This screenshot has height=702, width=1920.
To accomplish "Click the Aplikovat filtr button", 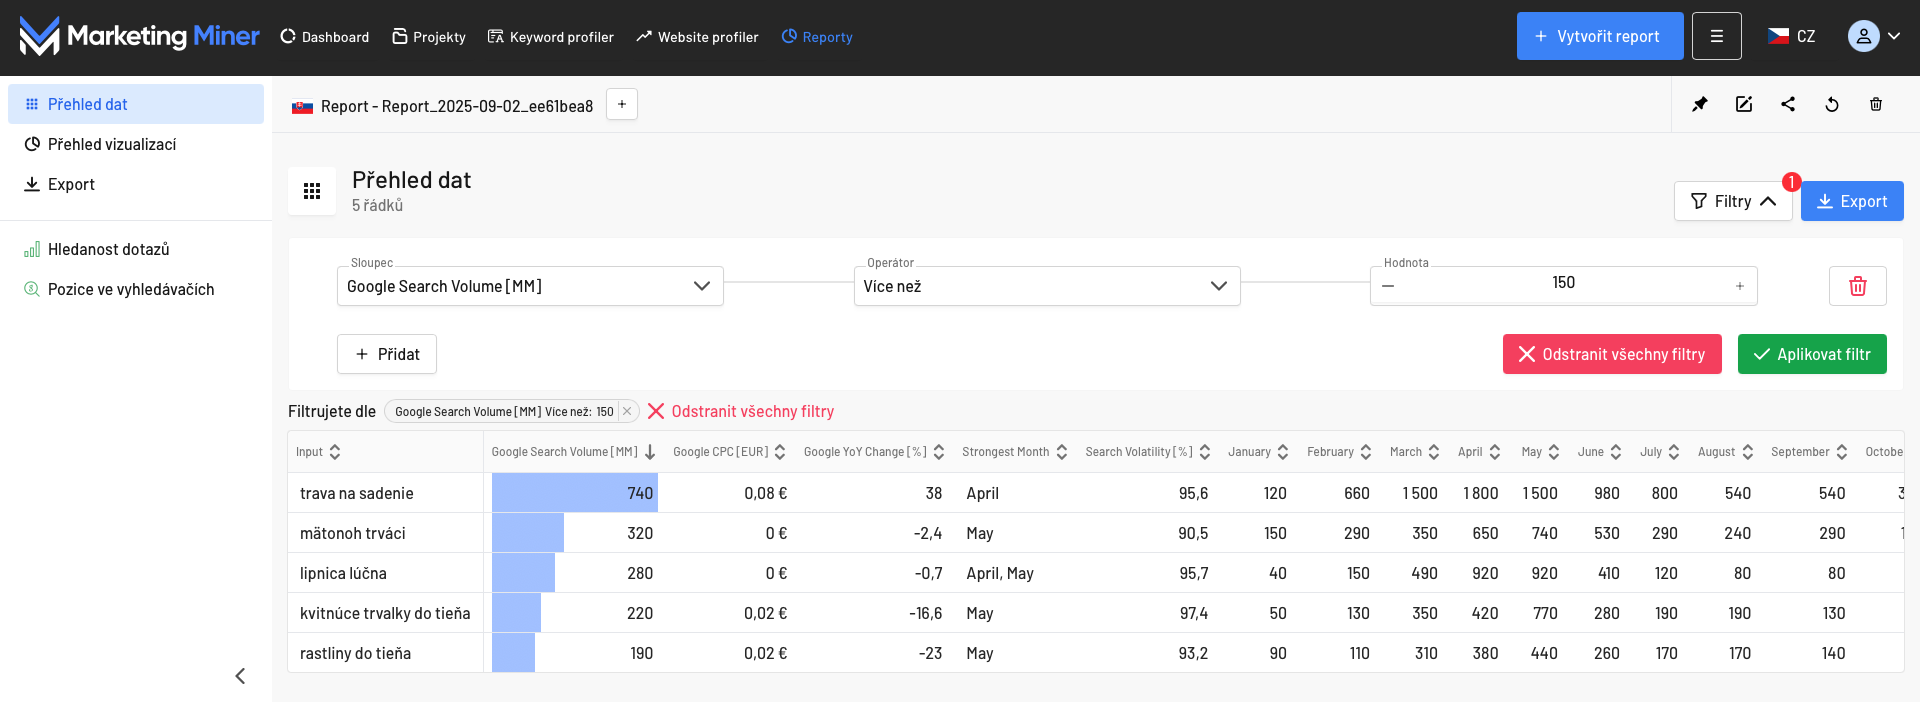I will pos(1811,354).
